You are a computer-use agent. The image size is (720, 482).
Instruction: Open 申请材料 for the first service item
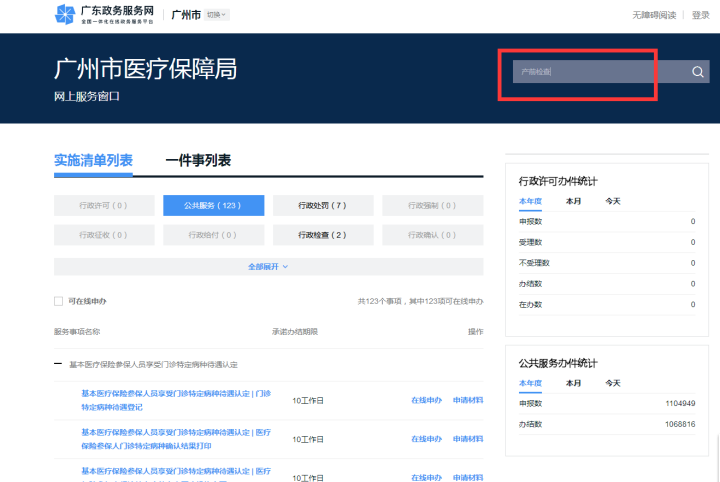click(x=467, y=400)
